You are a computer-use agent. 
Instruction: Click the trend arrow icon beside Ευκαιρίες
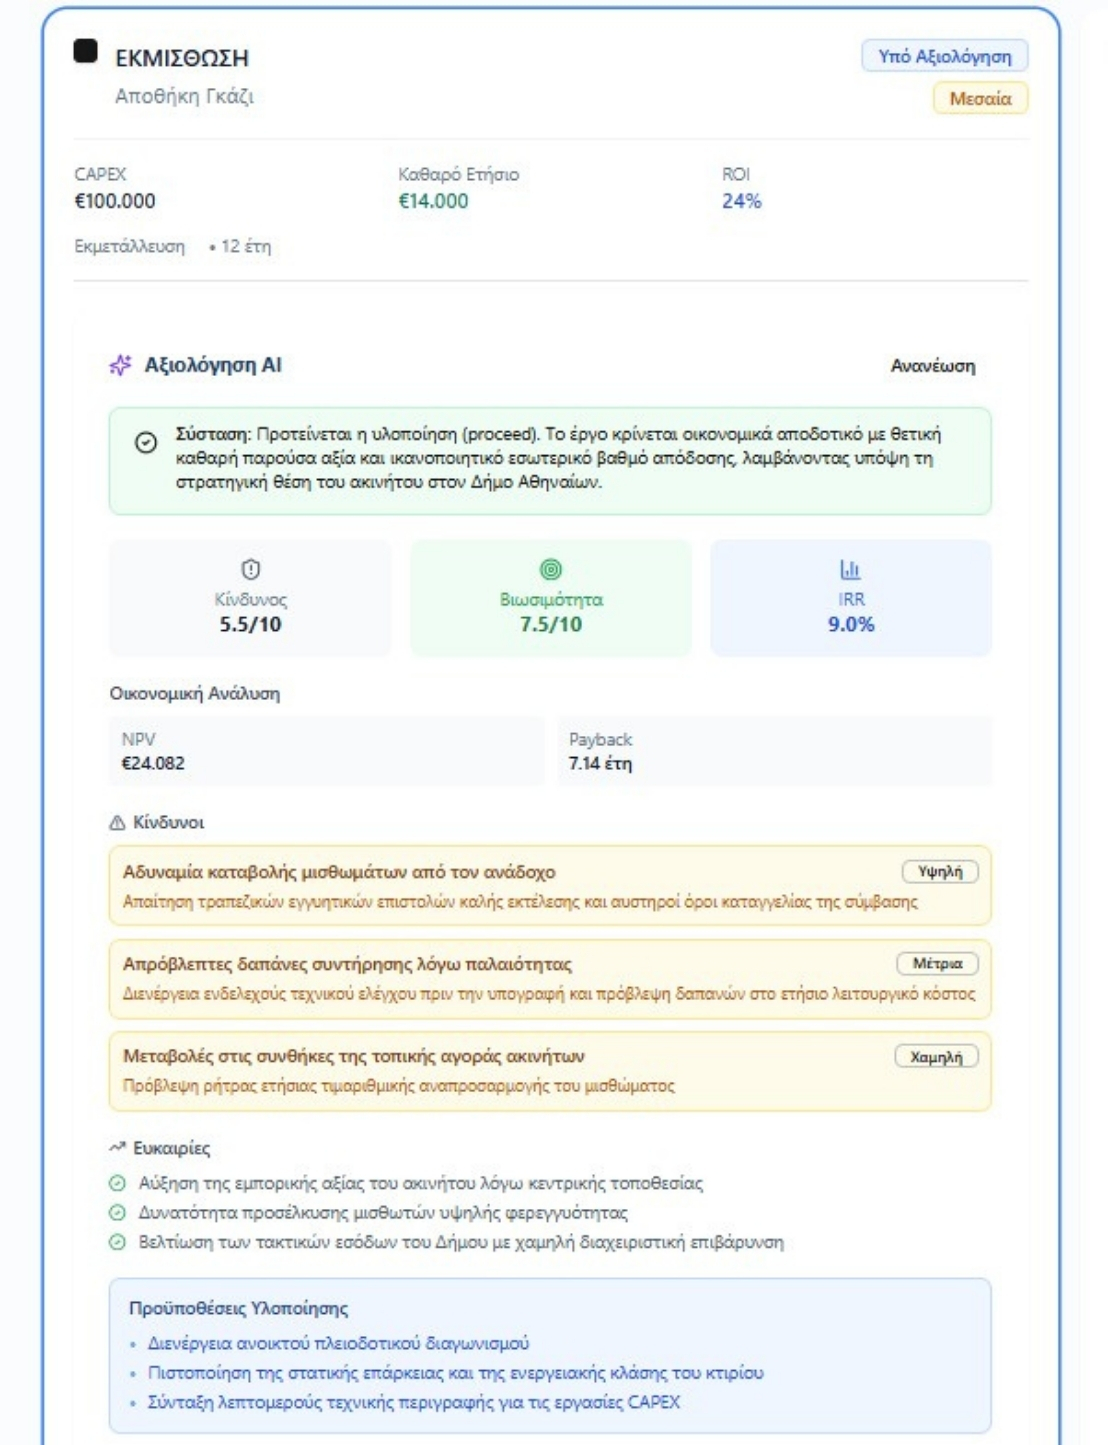point(118,1148)
